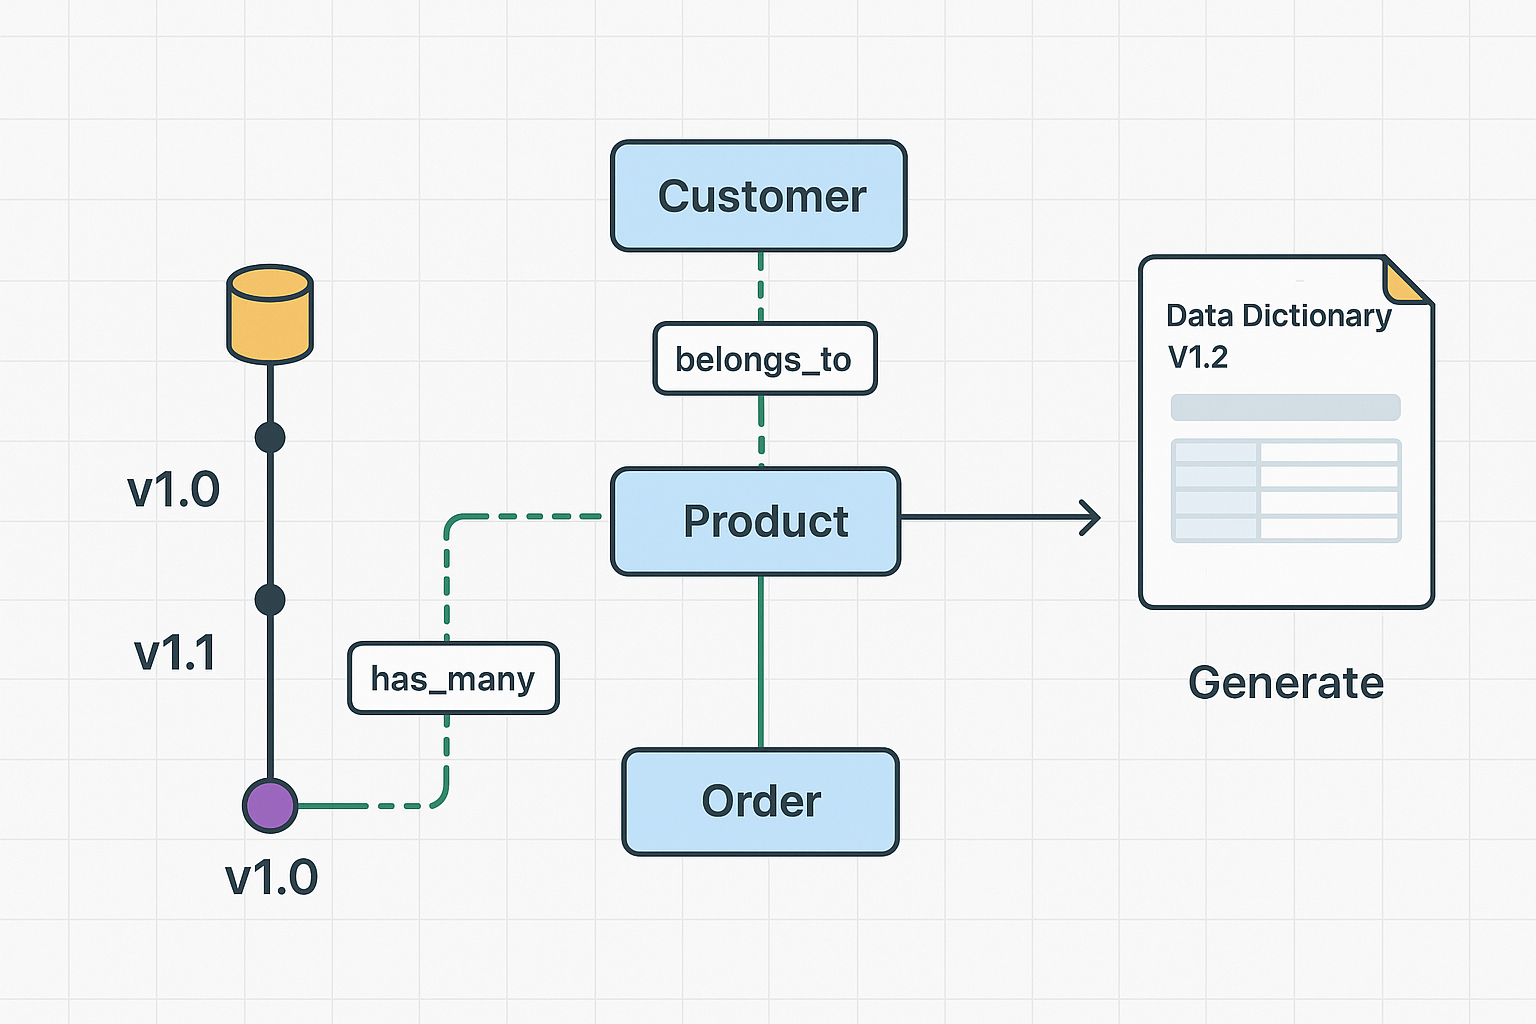This screenshot has width=1536, height=1024.
Task: Click the has_many relationship label
Action: [453, 678]
